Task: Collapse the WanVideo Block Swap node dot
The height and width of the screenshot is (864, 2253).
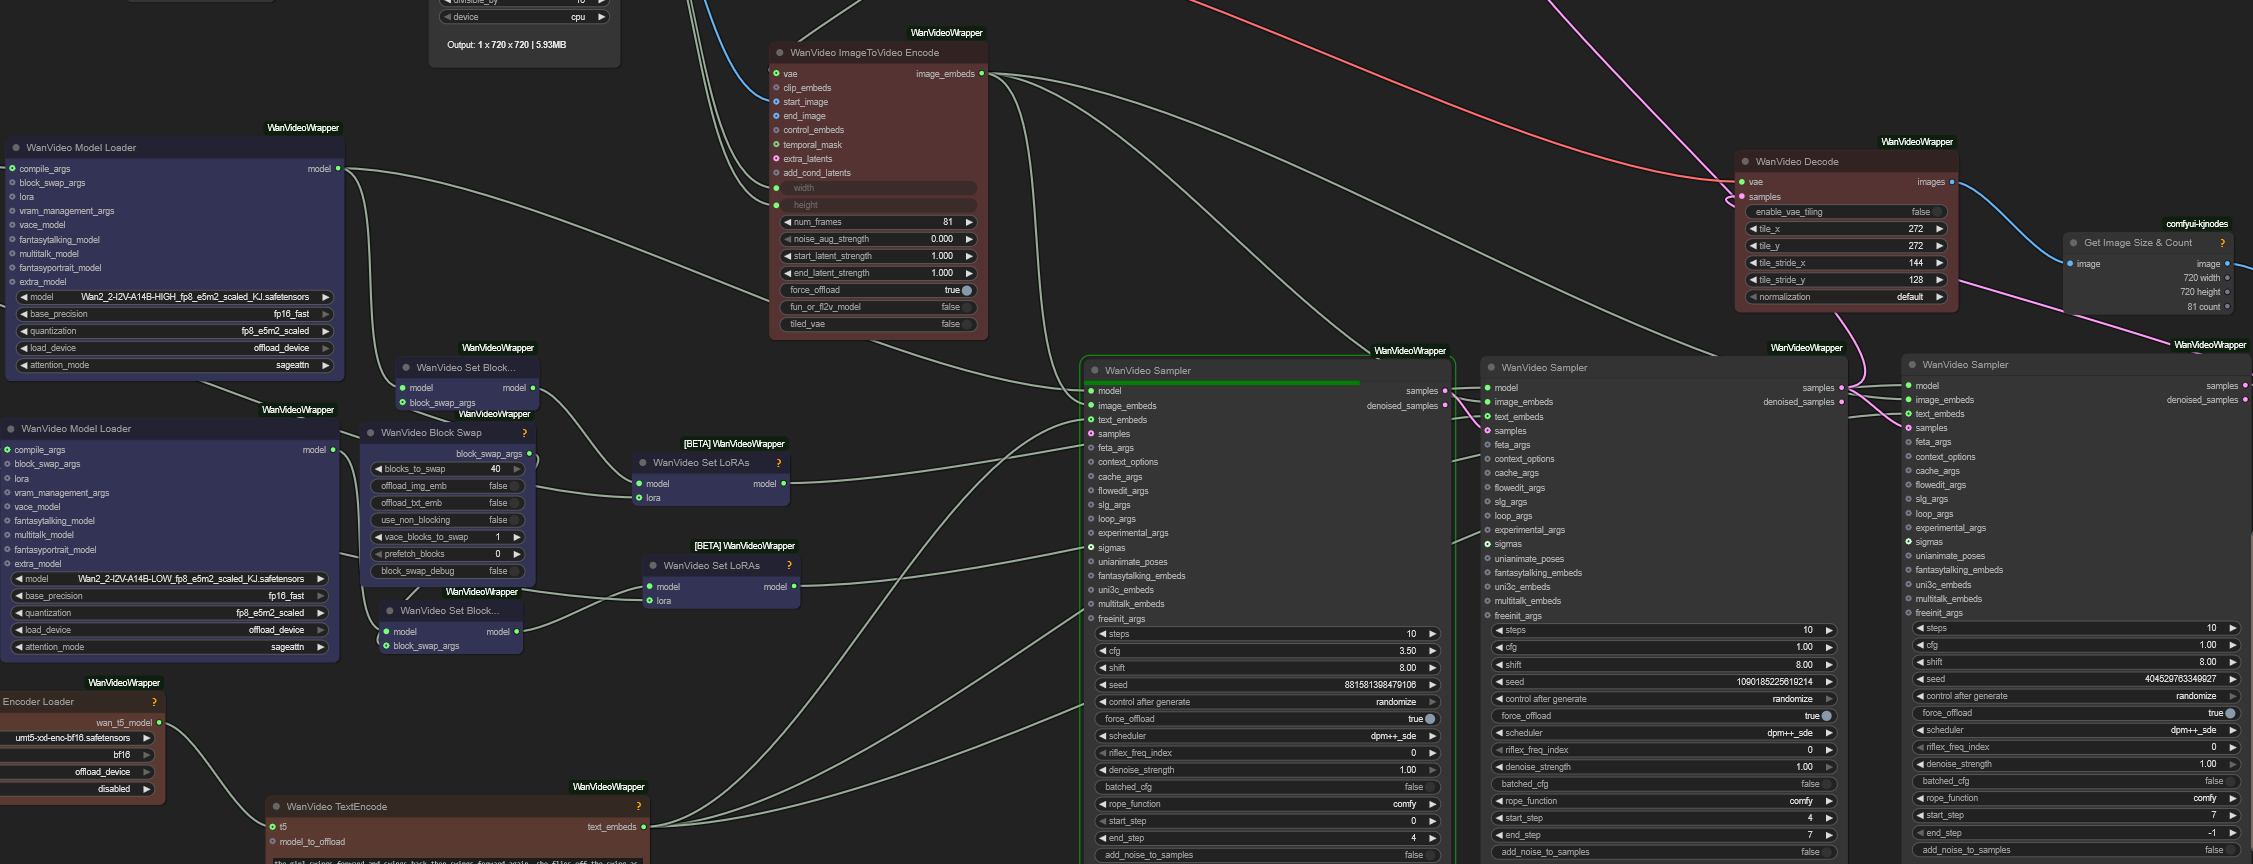Action: [x=370, y=433]
